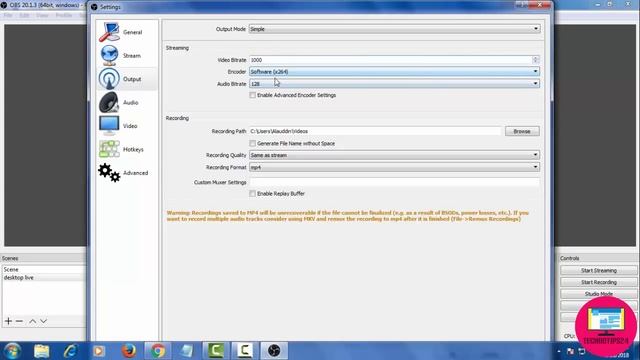The height and width of the screenshot is (360, 640).
Task: Click the Video Bitrate stepper arrows
Action: 536,60
